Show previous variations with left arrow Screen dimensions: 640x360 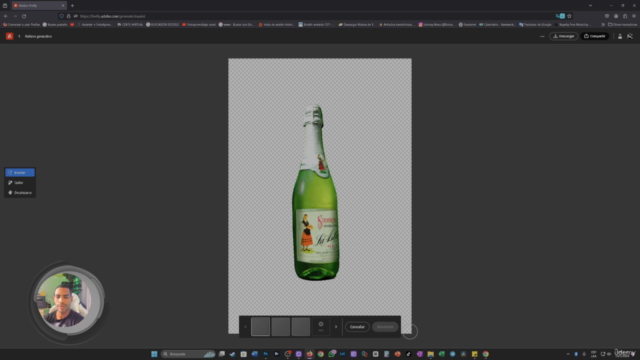point(245,327)
